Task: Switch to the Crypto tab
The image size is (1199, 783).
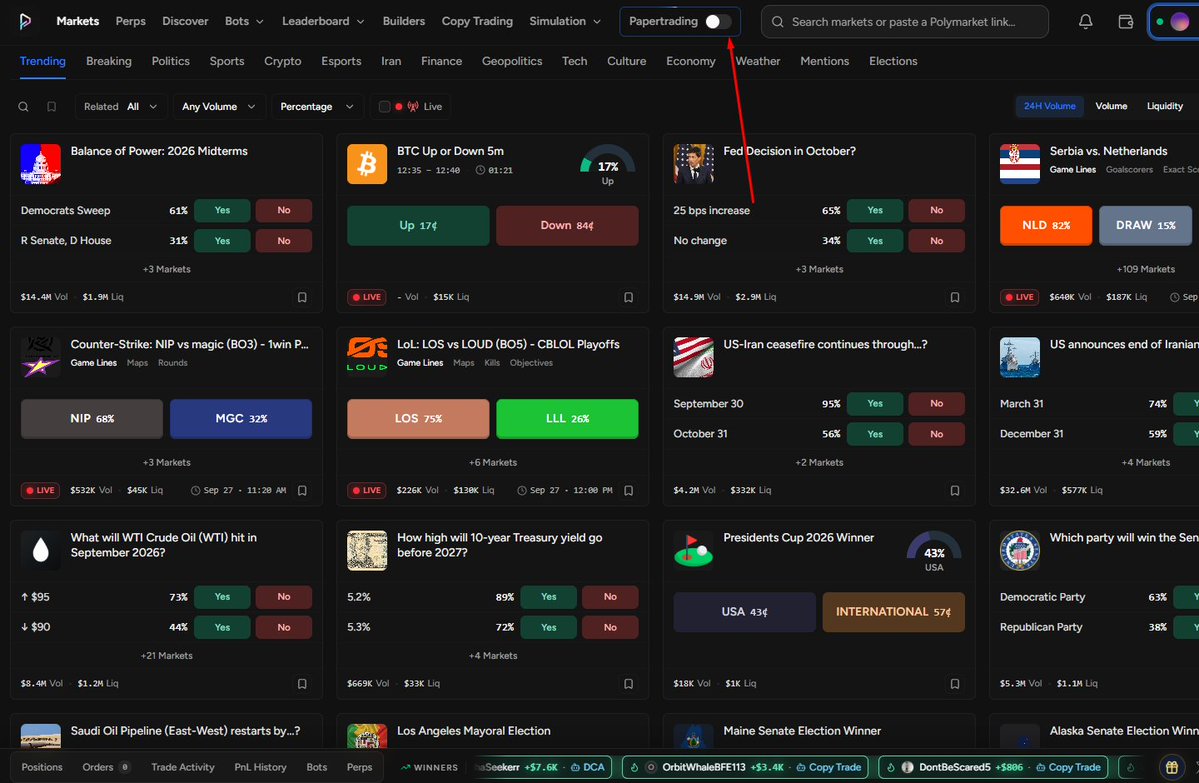Action: 283,61
